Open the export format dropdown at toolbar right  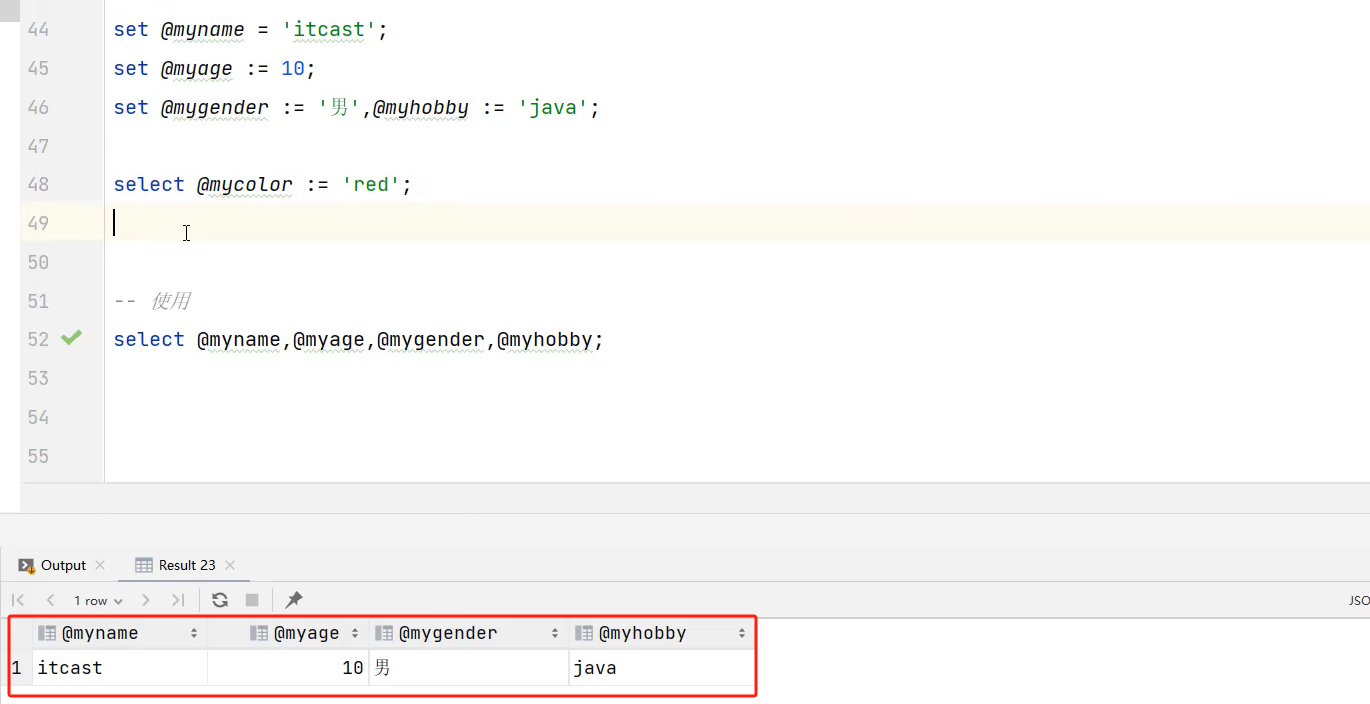(x=1358, y=601)
